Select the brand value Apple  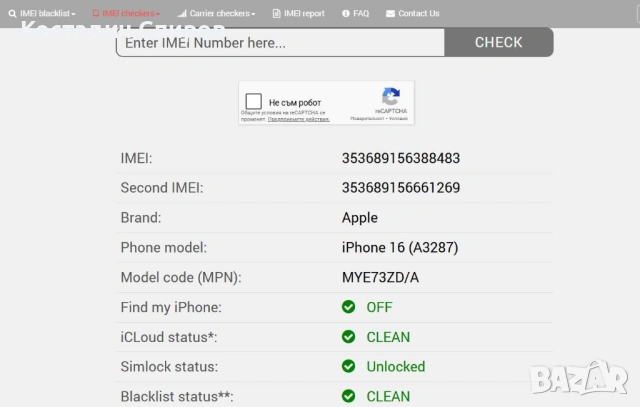tap(360, 218)
